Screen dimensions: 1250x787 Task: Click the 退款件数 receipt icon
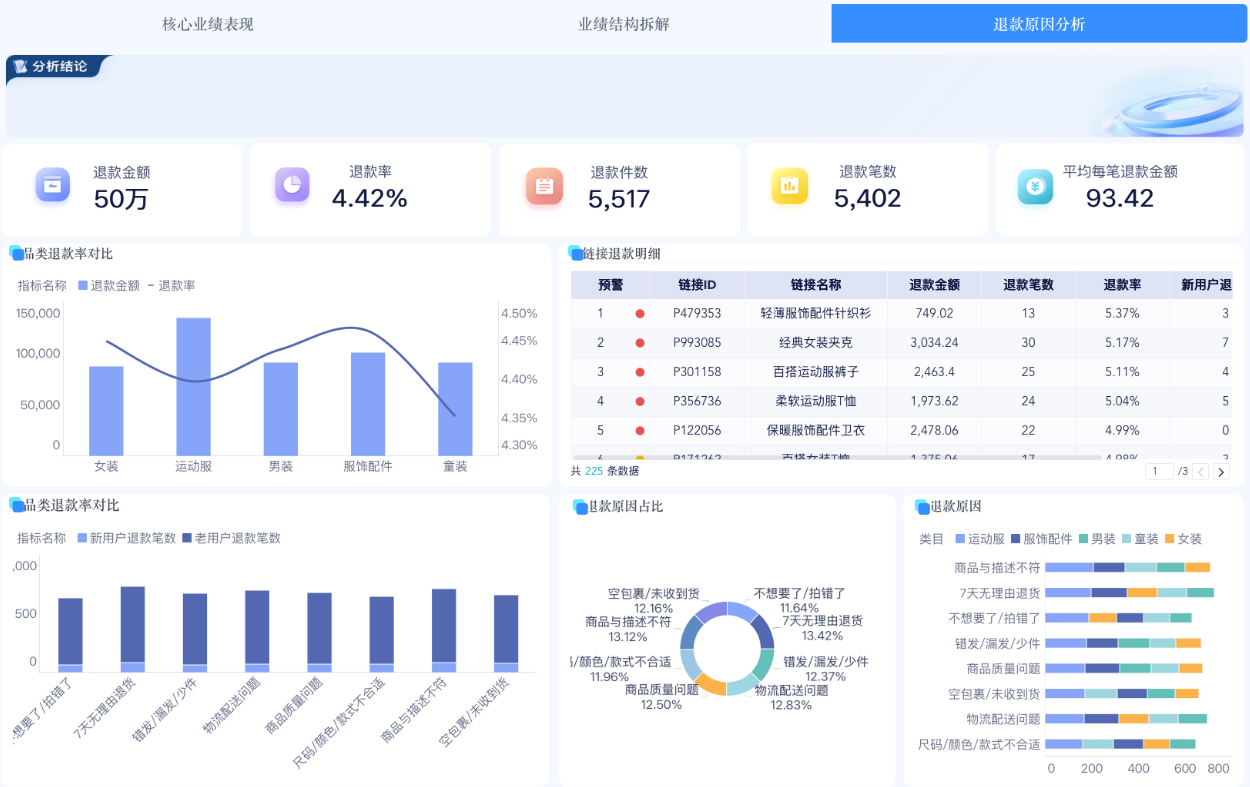tap(542, 187)
